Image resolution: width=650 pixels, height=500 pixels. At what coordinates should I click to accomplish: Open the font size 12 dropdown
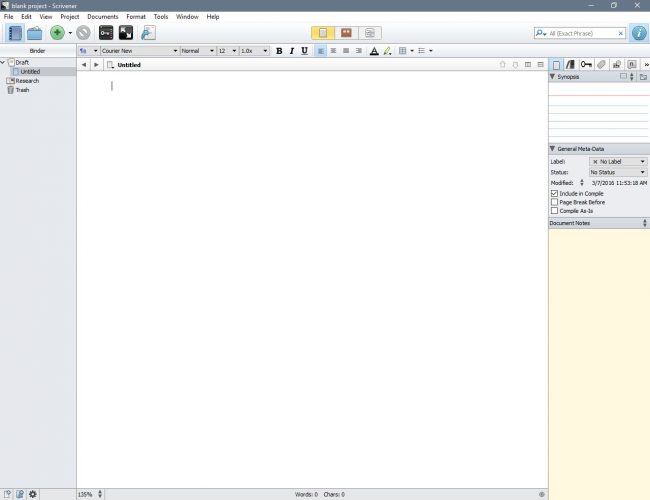point(228,51)
